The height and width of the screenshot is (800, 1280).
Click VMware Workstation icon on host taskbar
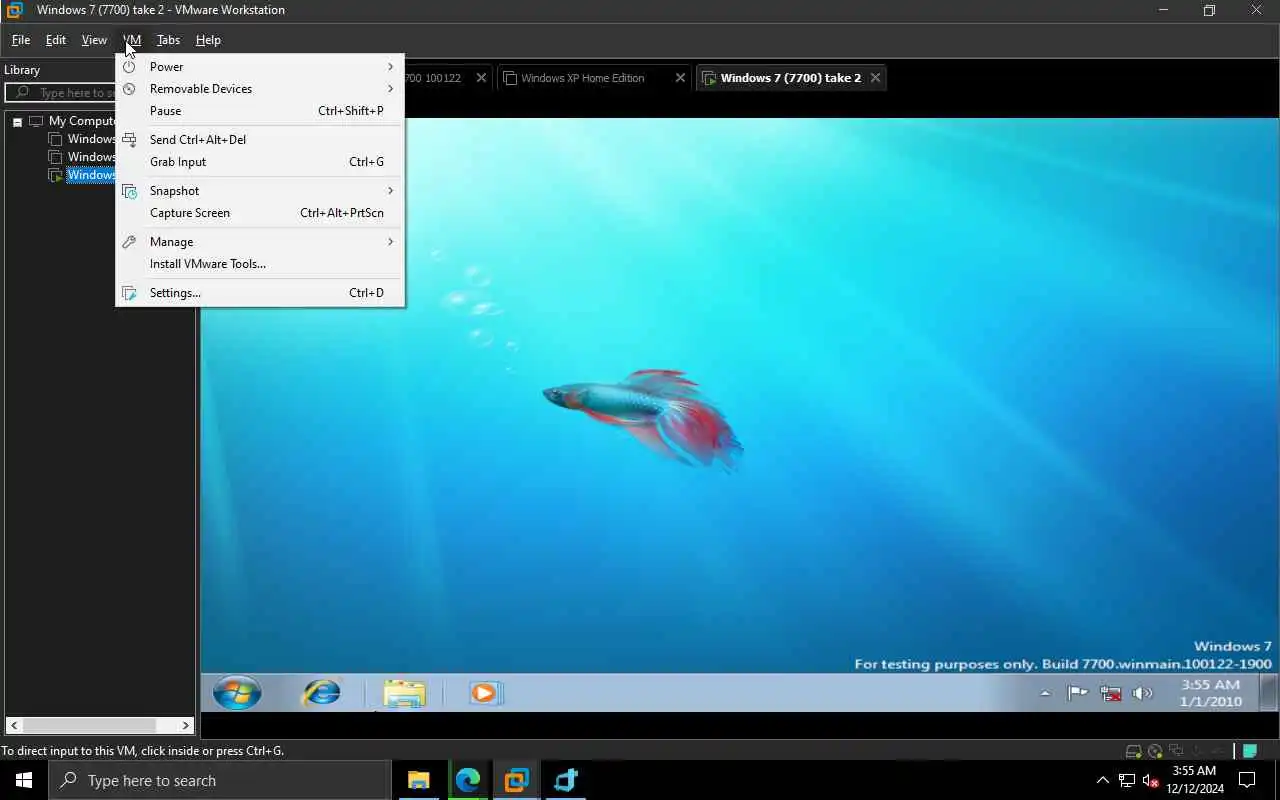tap(517, 780)
